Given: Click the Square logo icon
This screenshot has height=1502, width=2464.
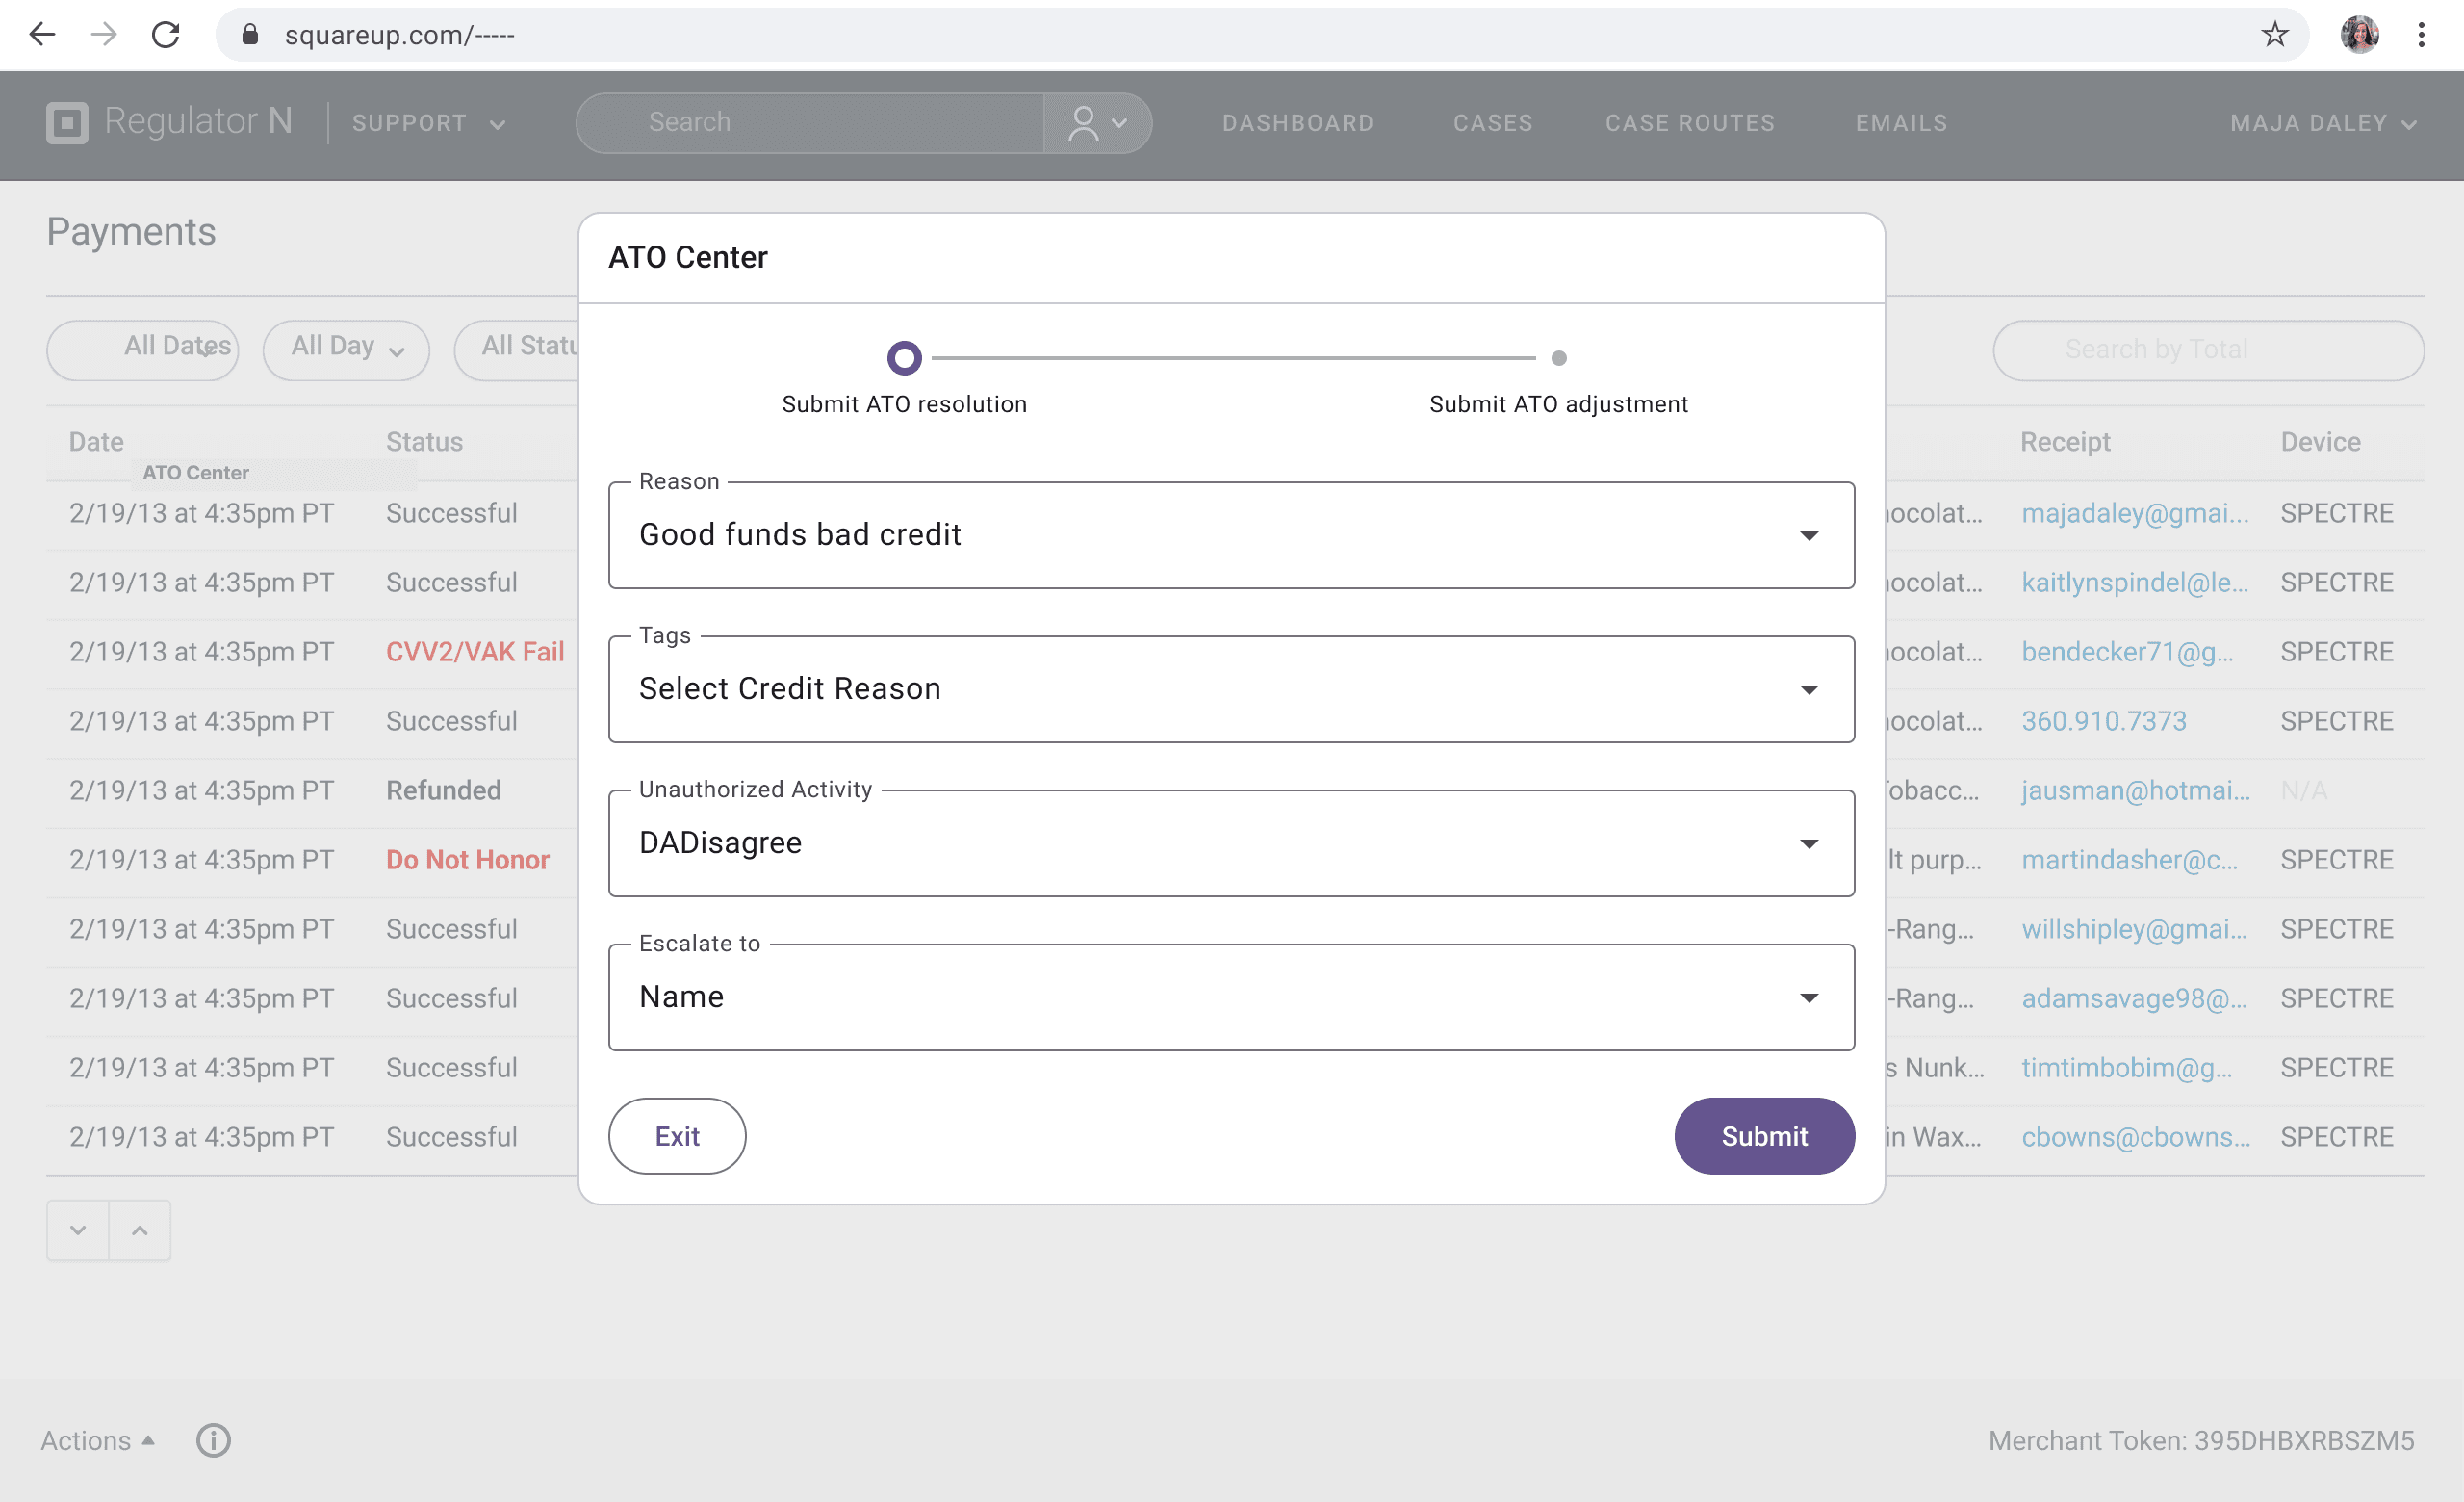Looking at the screenshot, I should click(x=67, y=123).
